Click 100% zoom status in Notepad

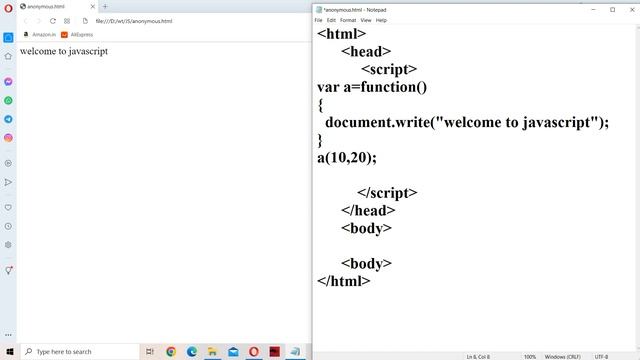pos(530,357)
